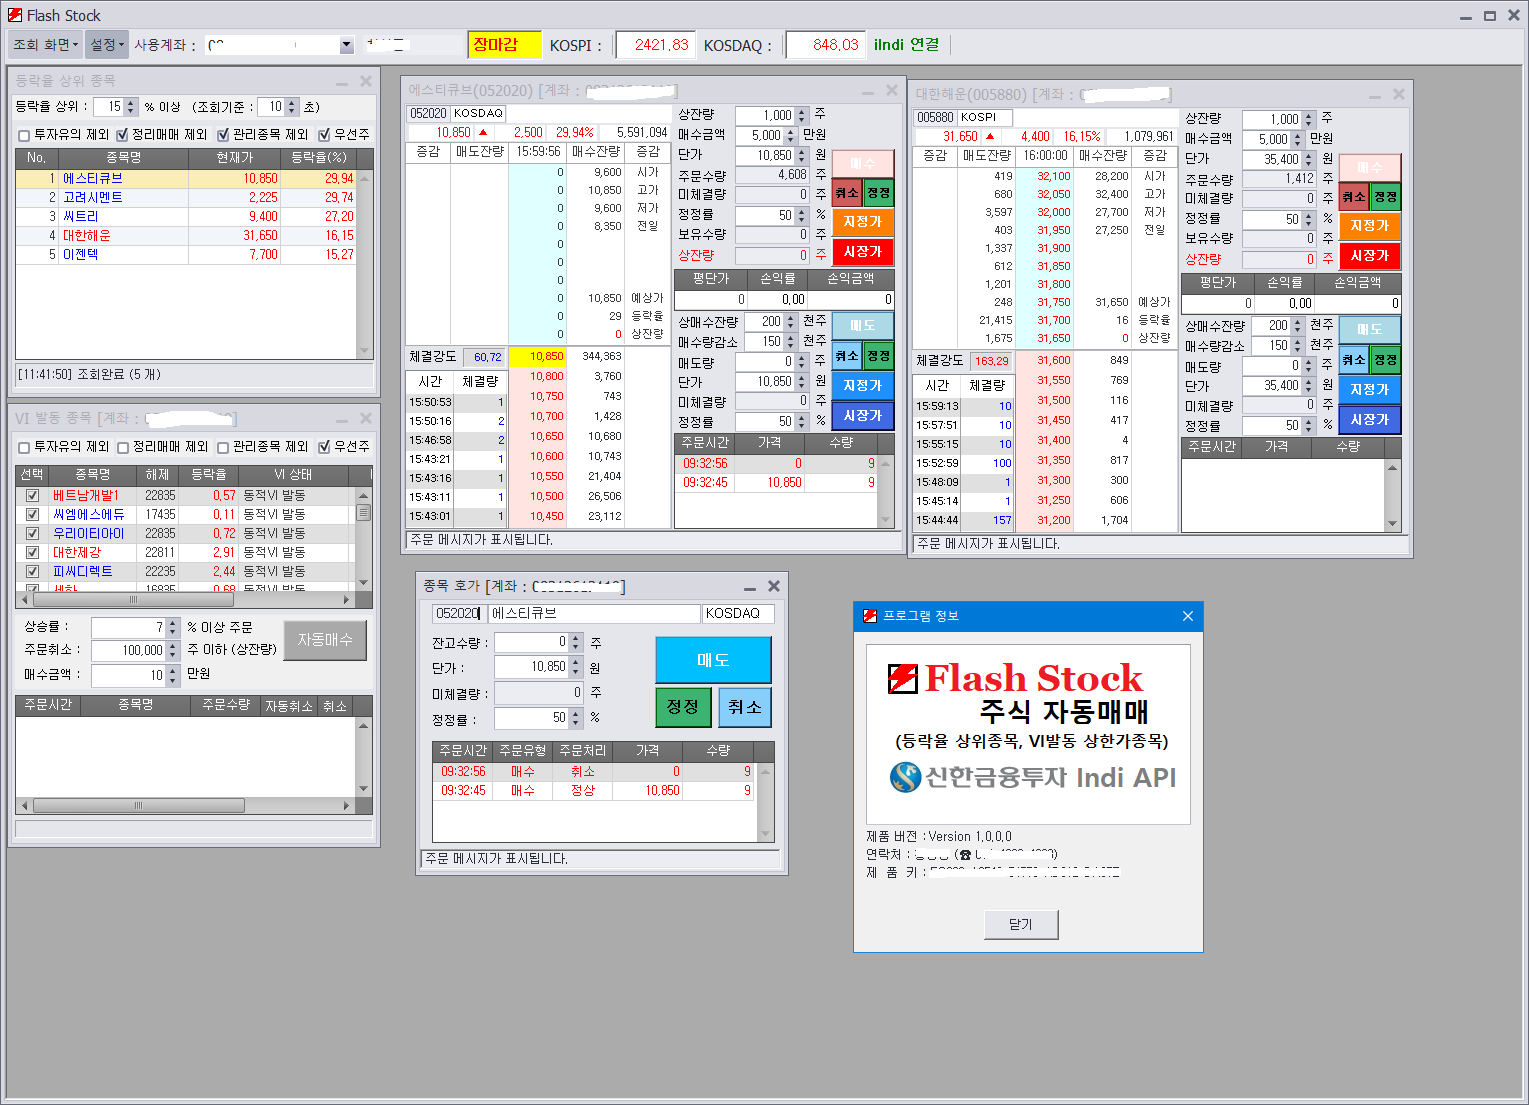The height and width of the screenshot is (1105, 1529).
Task: Toggle 정리매매 제외 in 등락율 상위 종목 panel
Action: click(123, 135)
